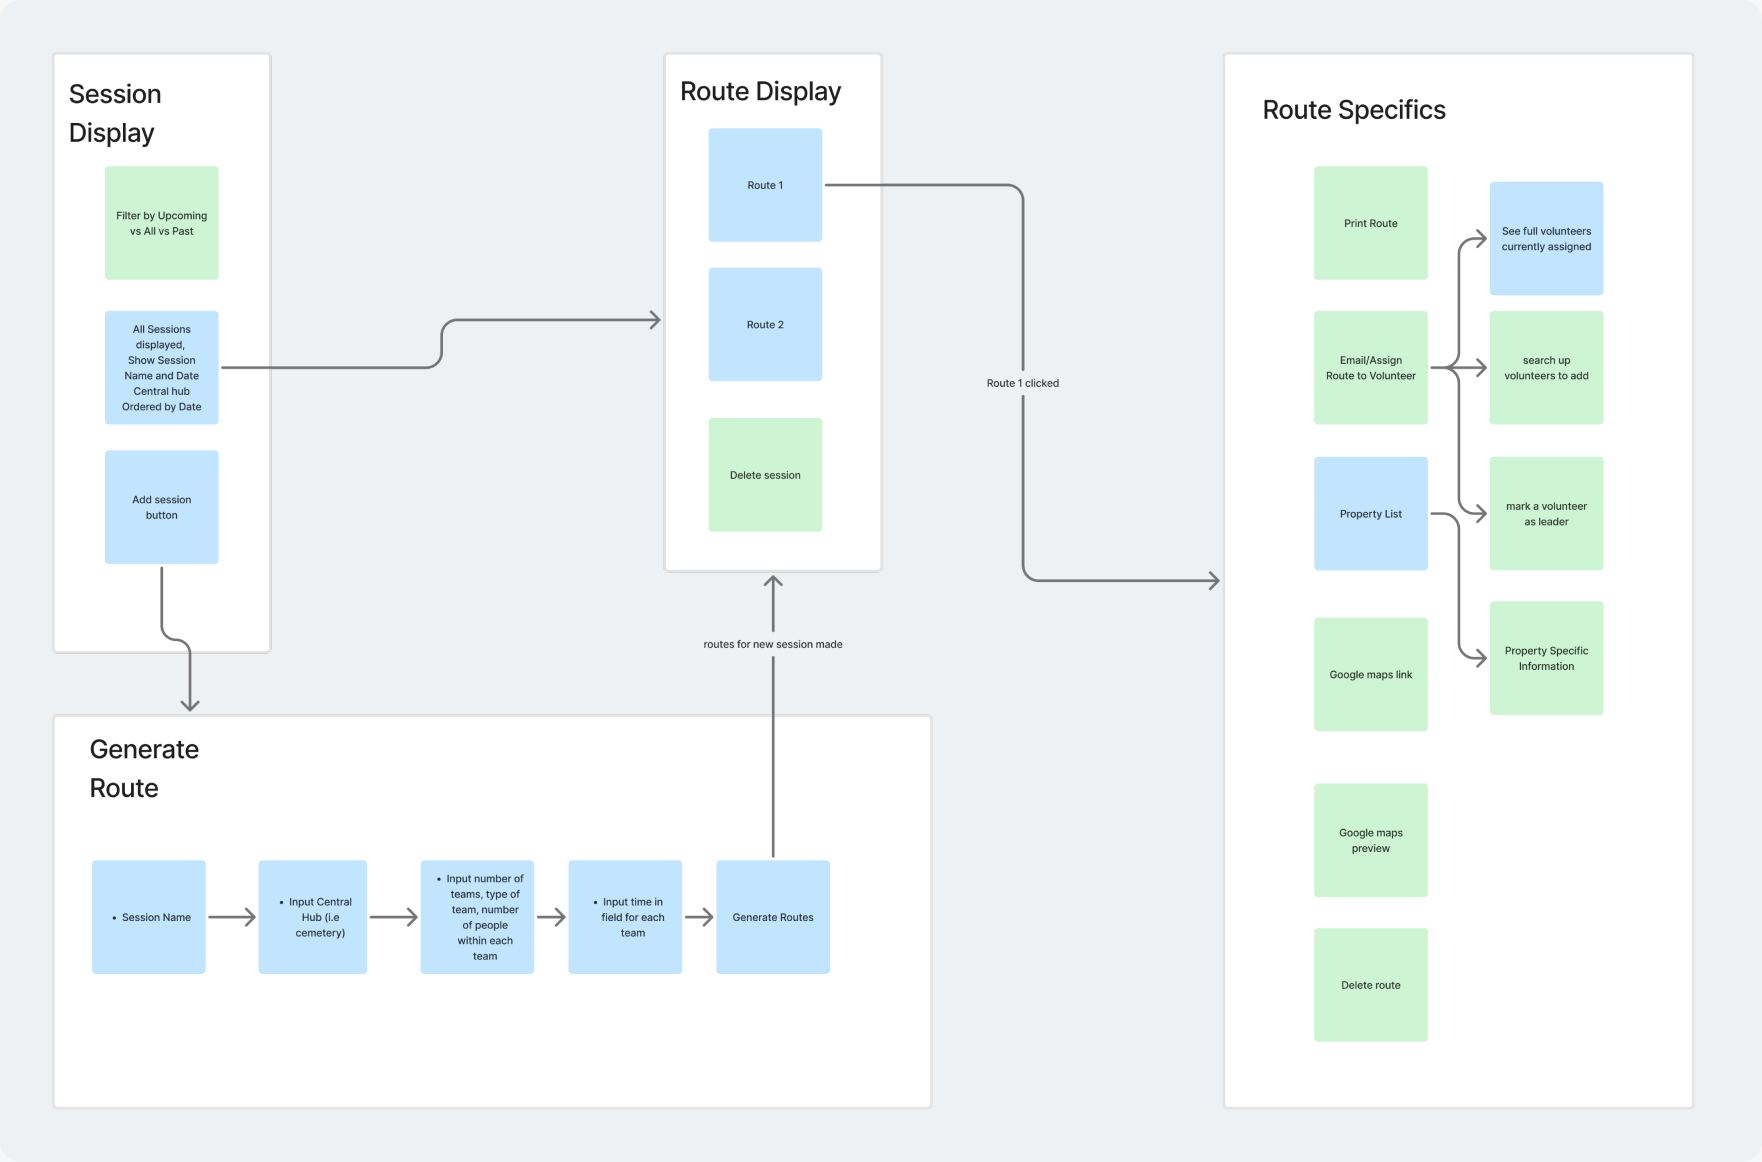Screen dimensions: 1762x1162
Task: Click 'Input Central Hub (i.e cemetery)' note
Action: 313,917
